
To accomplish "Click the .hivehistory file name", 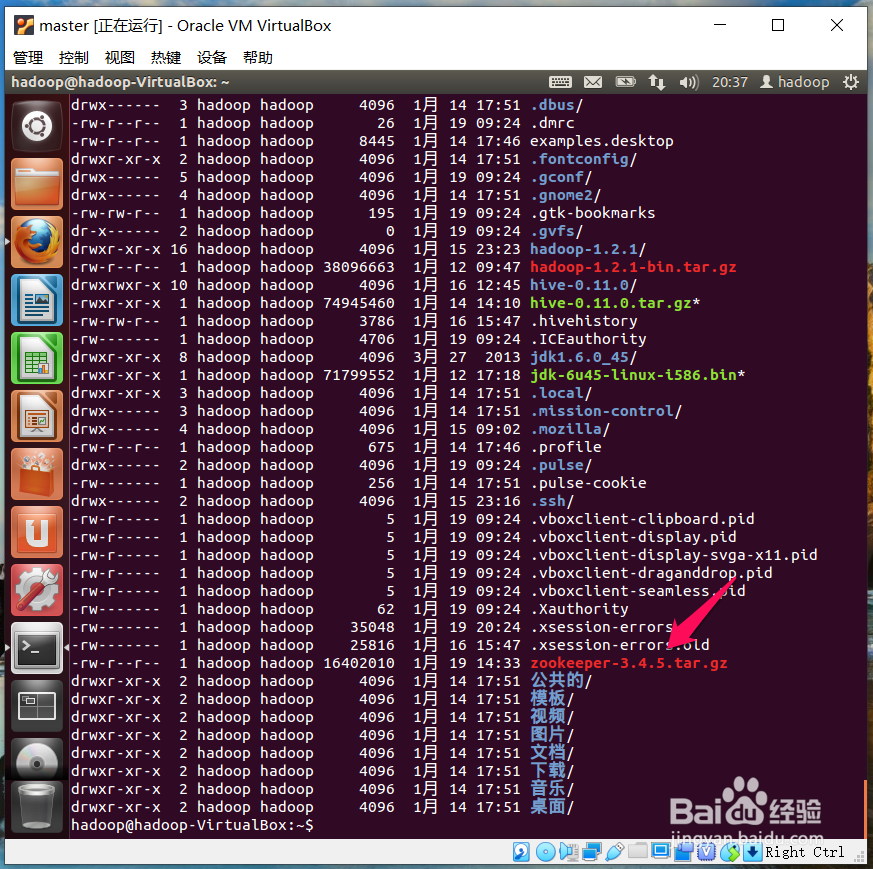I will [583, 321].
